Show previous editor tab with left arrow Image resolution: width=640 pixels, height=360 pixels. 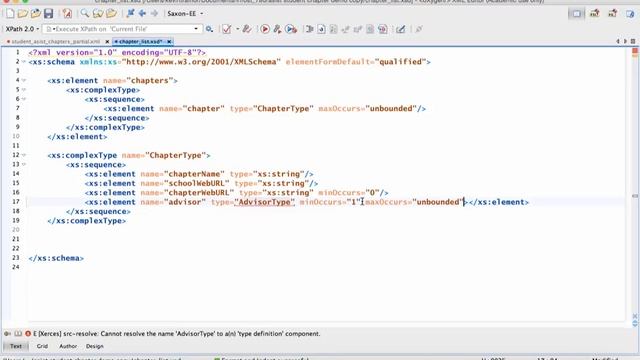point(618,41)
